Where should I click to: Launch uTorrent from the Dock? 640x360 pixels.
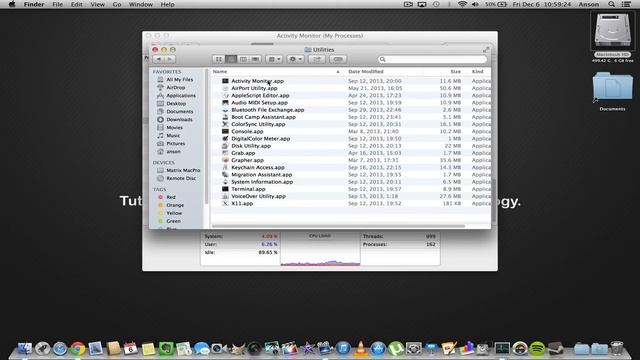(396, 349)
